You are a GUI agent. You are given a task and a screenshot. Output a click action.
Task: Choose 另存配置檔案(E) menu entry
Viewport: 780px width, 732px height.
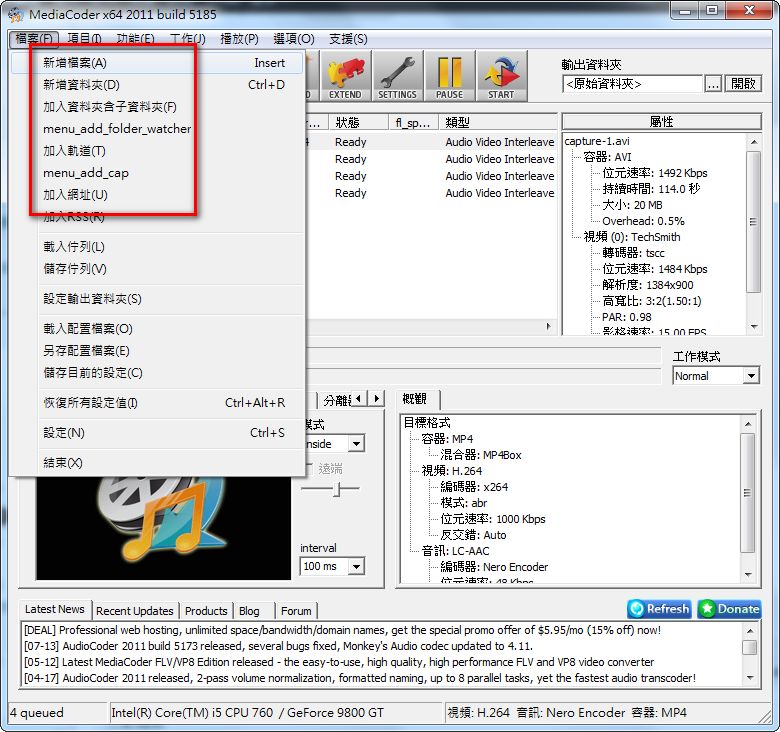tap(157, 351)
